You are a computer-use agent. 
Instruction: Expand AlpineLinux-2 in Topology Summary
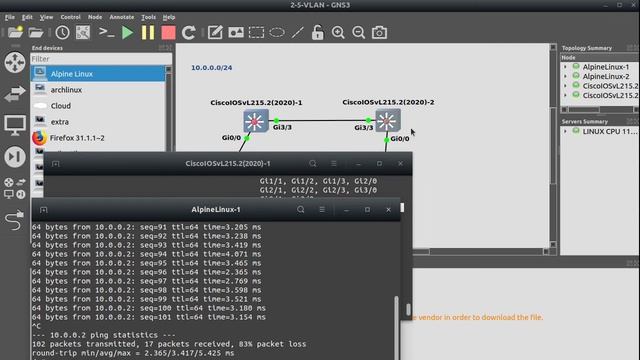(x=565, y=76)
